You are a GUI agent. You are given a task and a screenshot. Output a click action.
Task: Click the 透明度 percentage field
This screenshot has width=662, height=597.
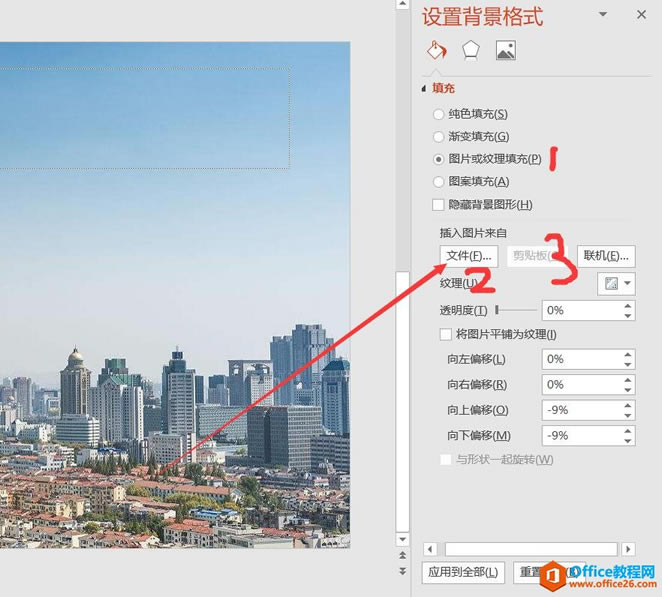coord(581,311)
